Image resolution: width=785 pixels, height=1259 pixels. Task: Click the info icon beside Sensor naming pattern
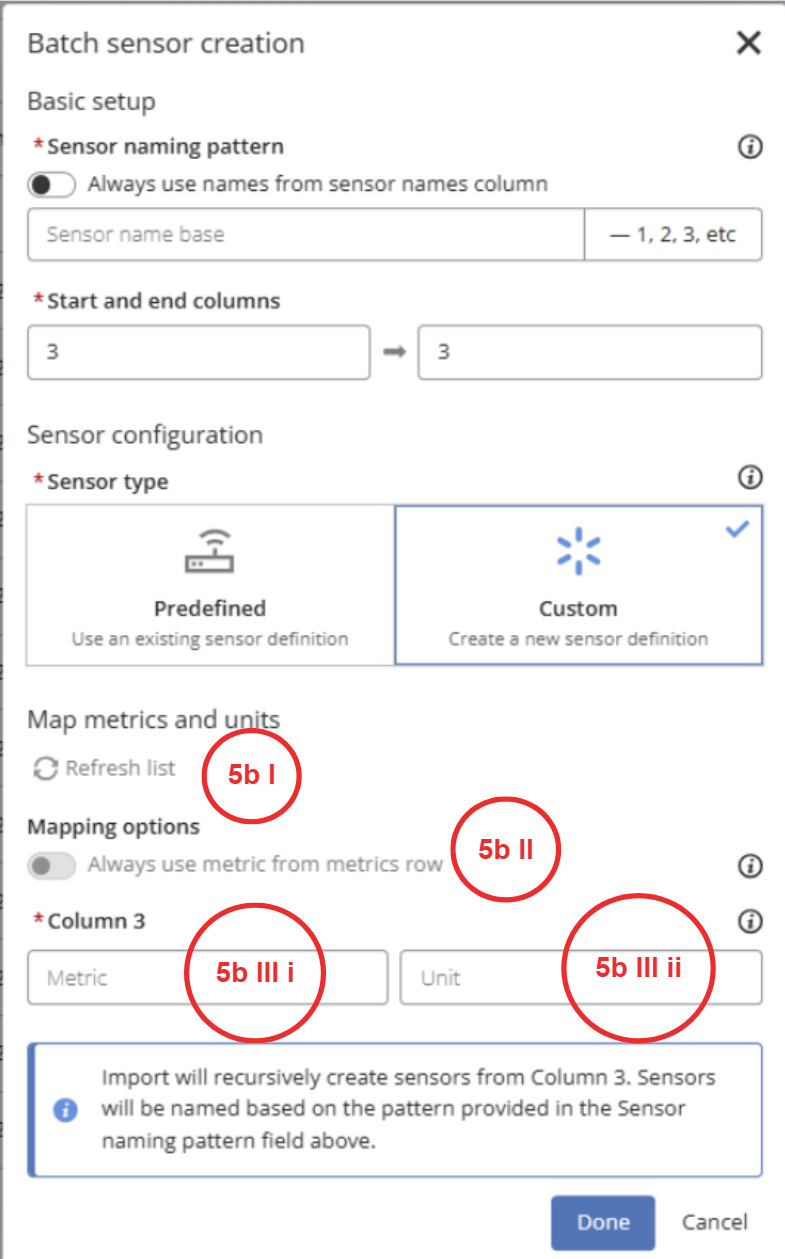pos(750,148)
